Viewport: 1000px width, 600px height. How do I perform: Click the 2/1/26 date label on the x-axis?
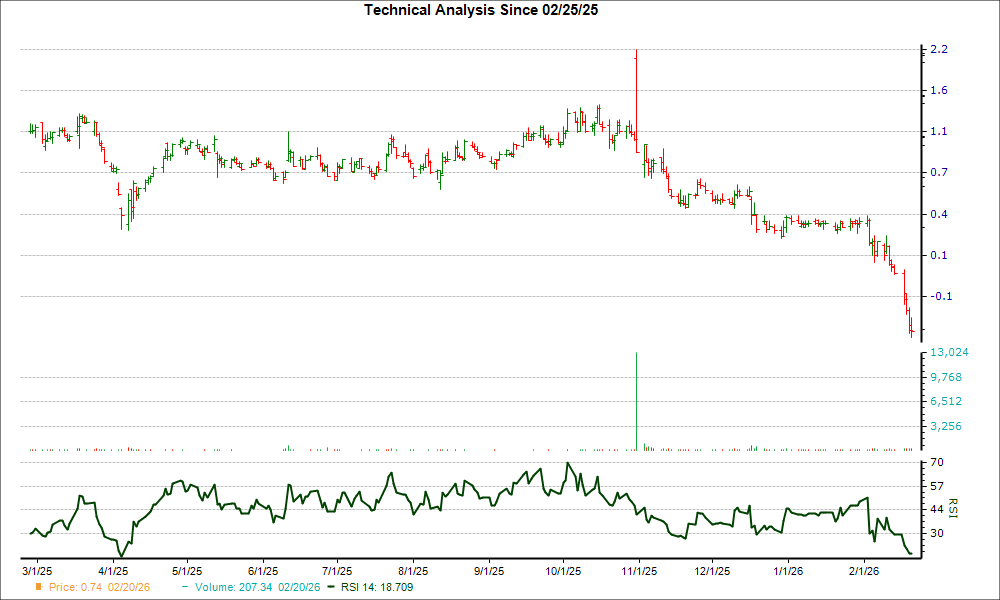864,571
